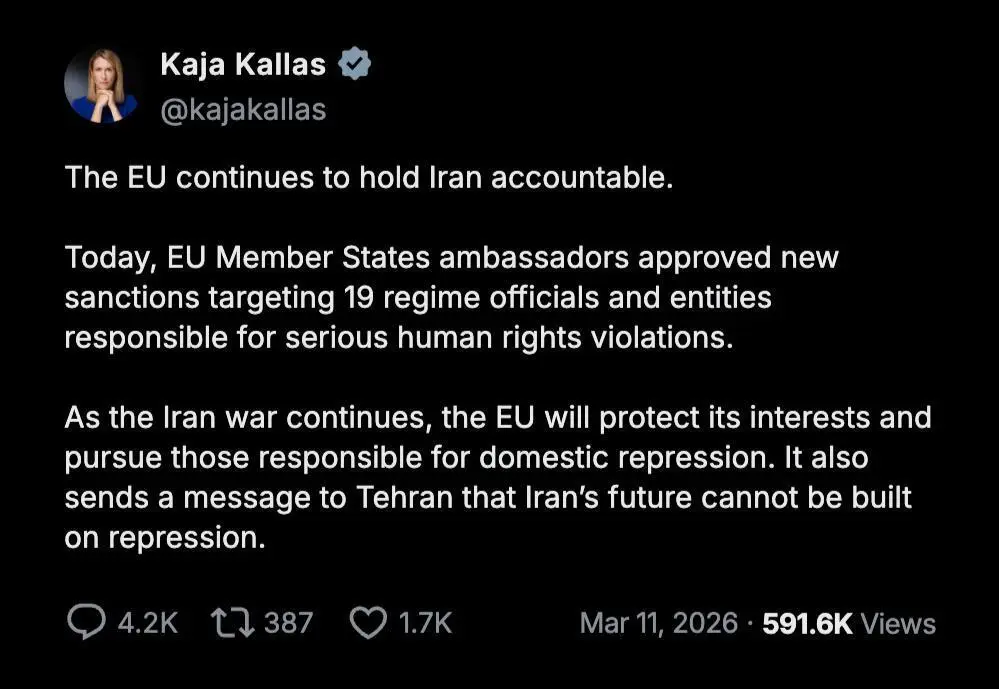
Task: Click the reply speech bubble icon
Action: click(x=86, y=623)
